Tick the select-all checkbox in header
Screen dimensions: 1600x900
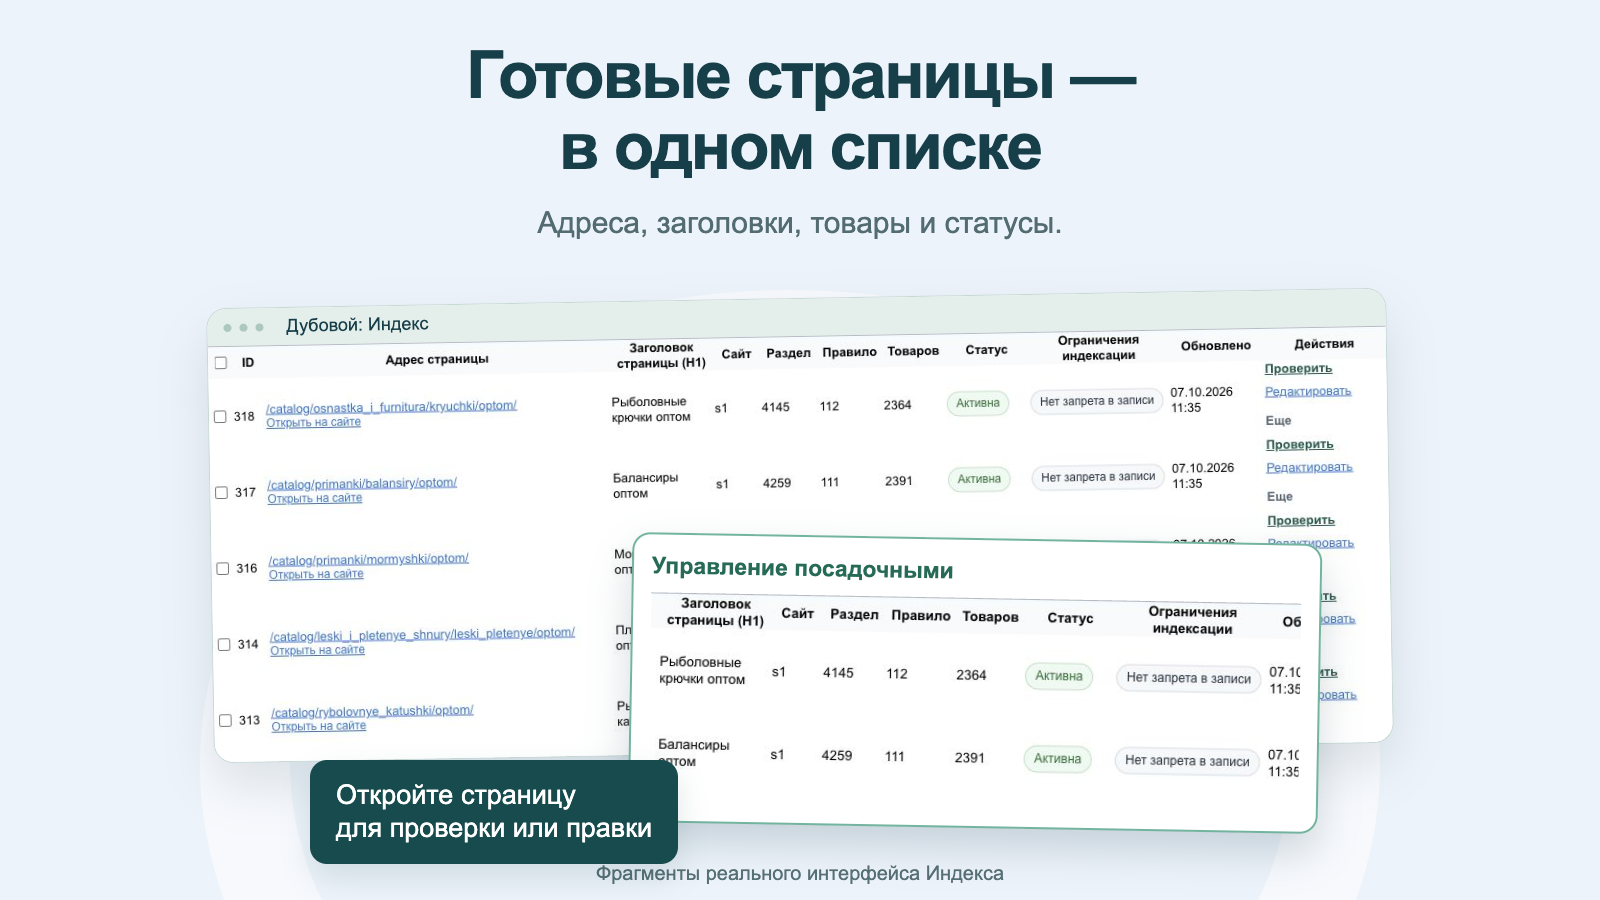[221, 363]
